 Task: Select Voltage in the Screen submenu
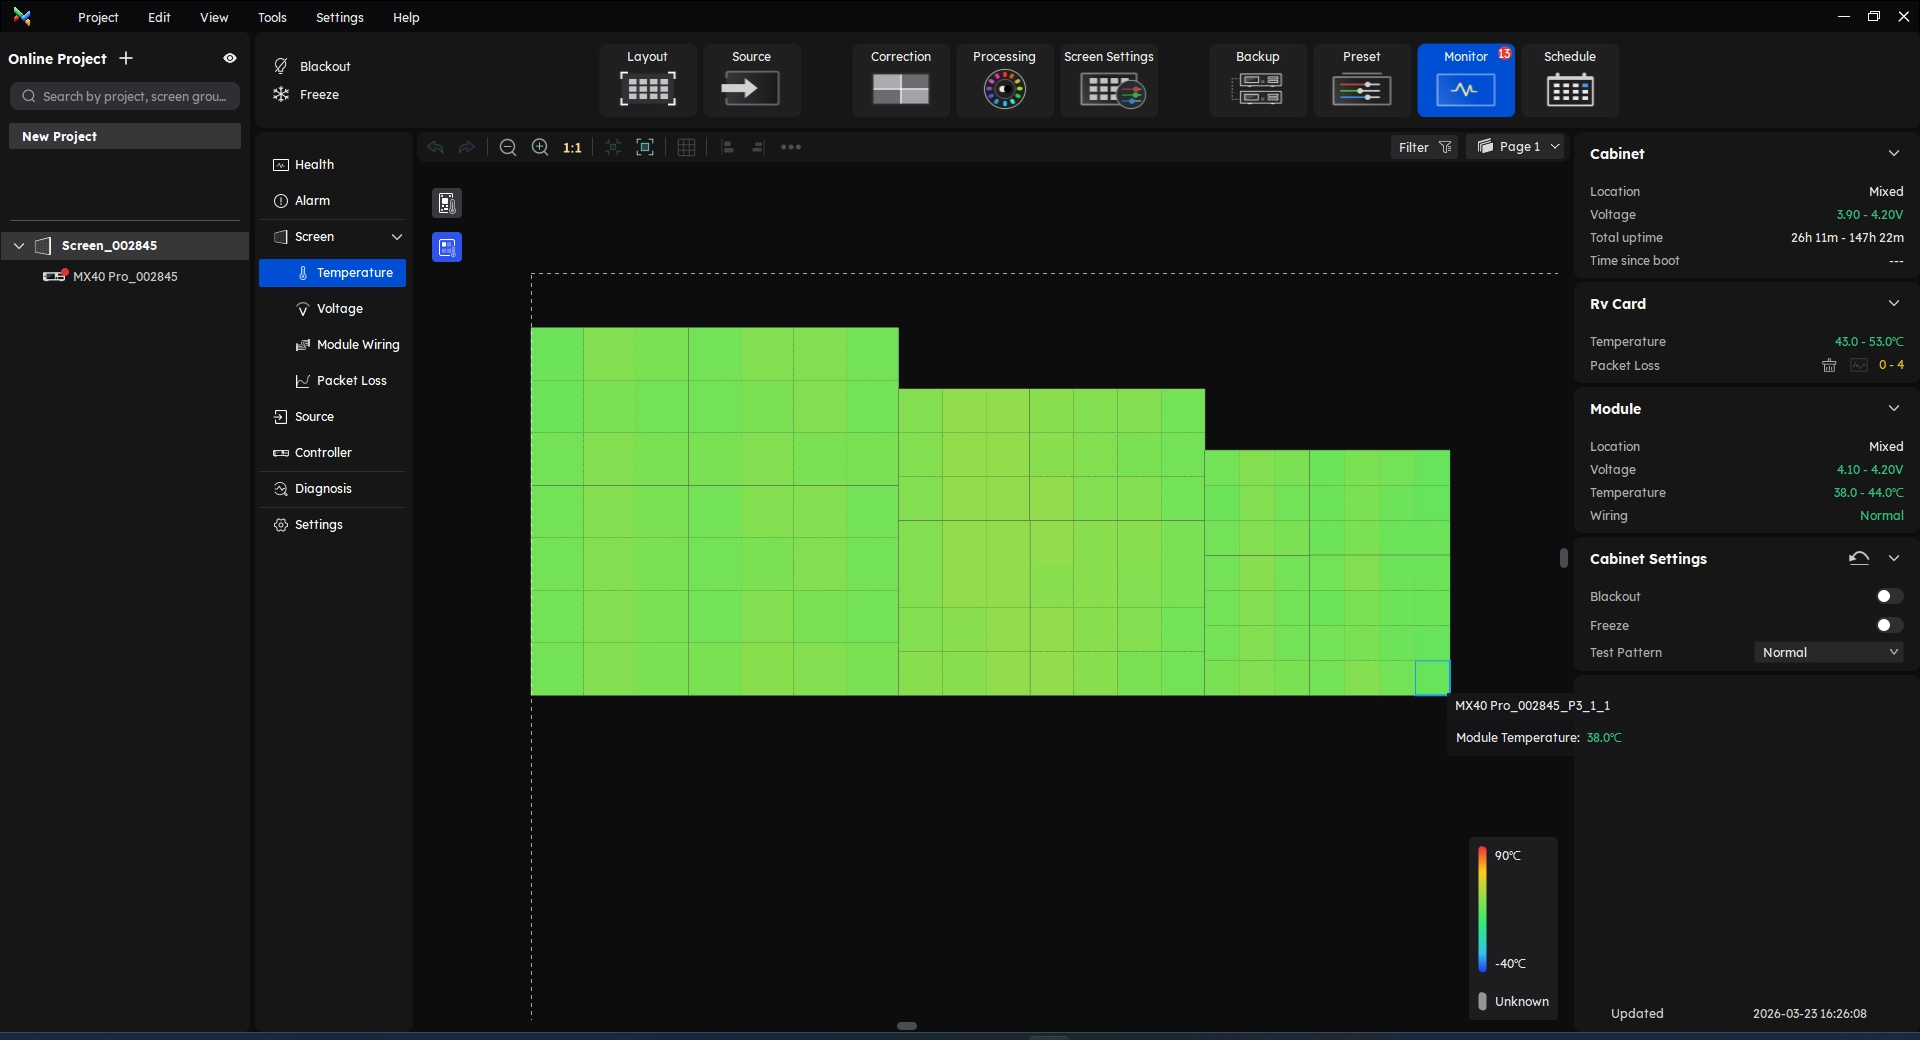coord(339,309)
